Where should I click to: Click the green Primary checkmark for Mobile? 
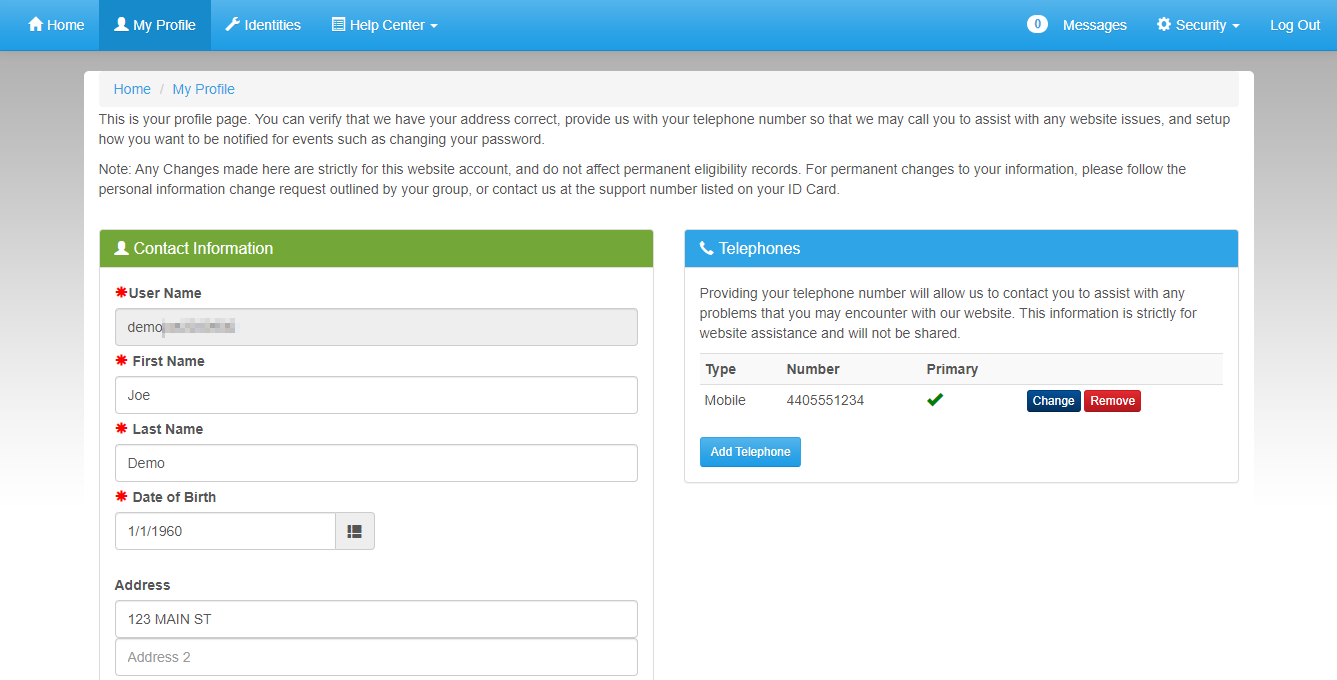[x=935, y=400]
